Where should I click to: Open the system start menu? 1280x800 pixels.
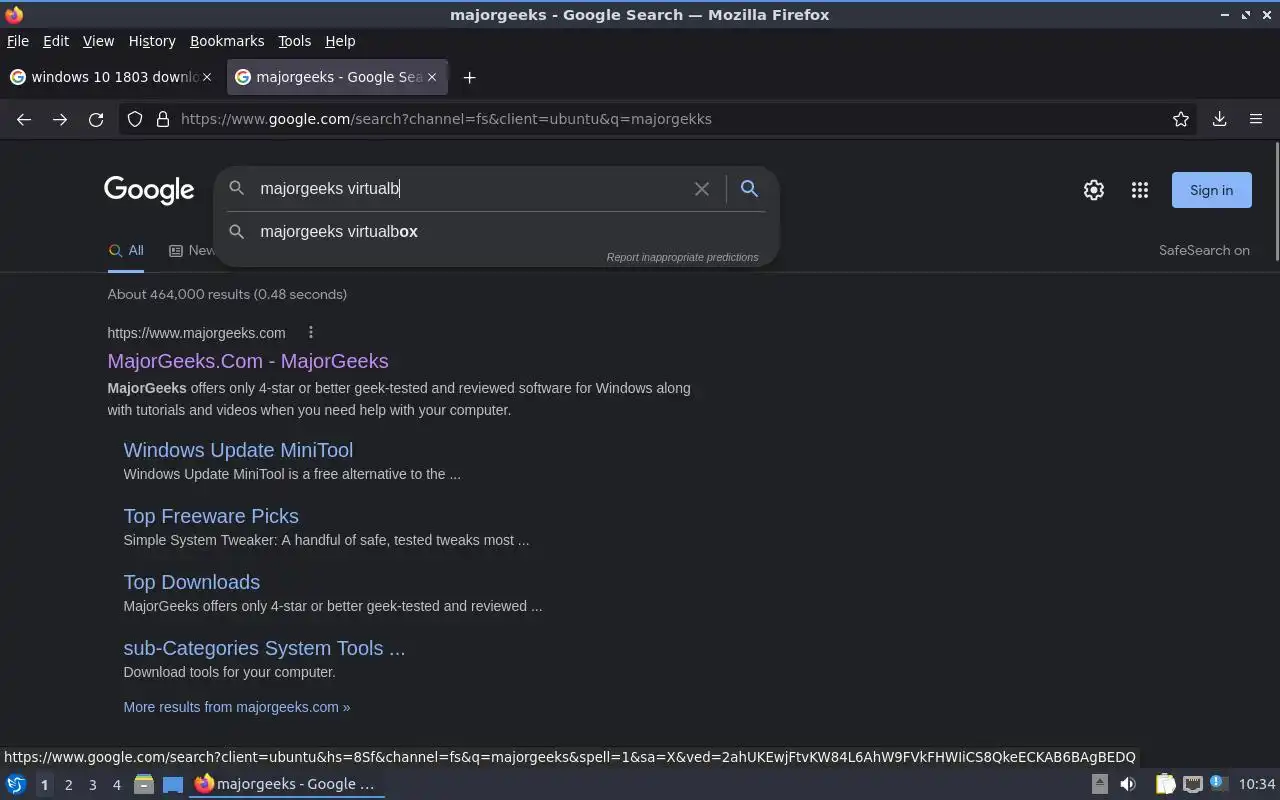click(16, 784)
